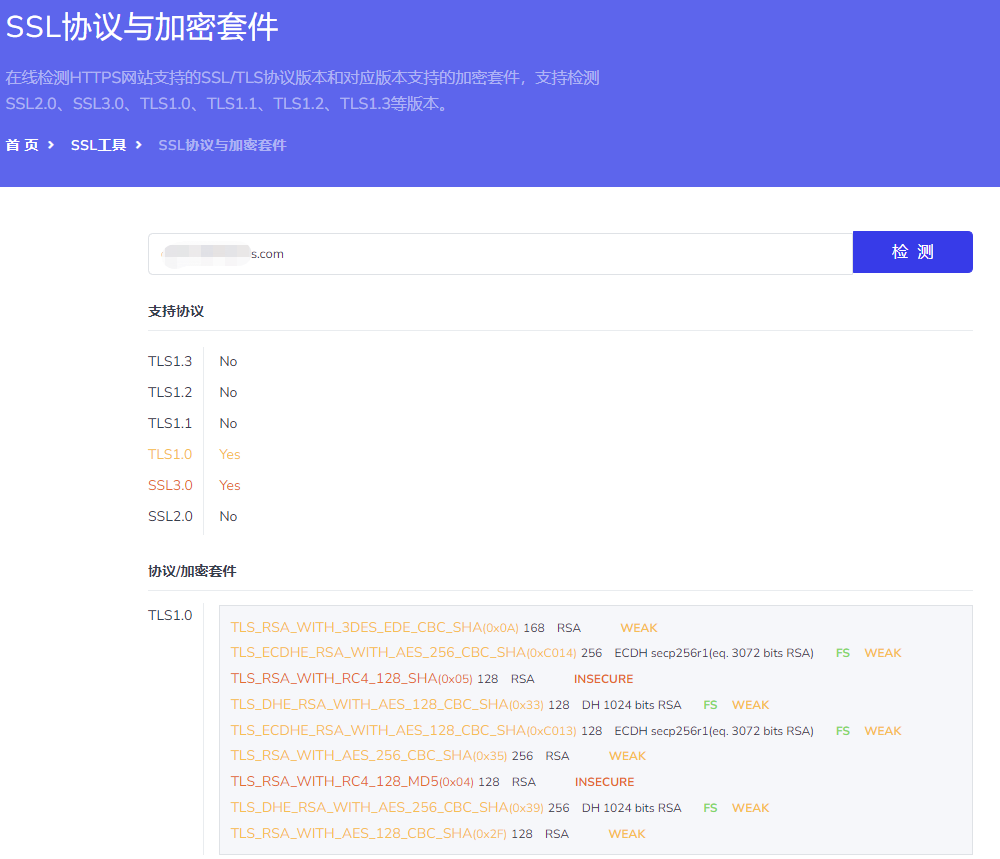This screenshot has height=859, width=1000.
Task: Click the TLS_DHE_RSA_WITH_AES_256_CBC_SHA cipher suite
Action: pyautogui.click(x=369, y=808)
